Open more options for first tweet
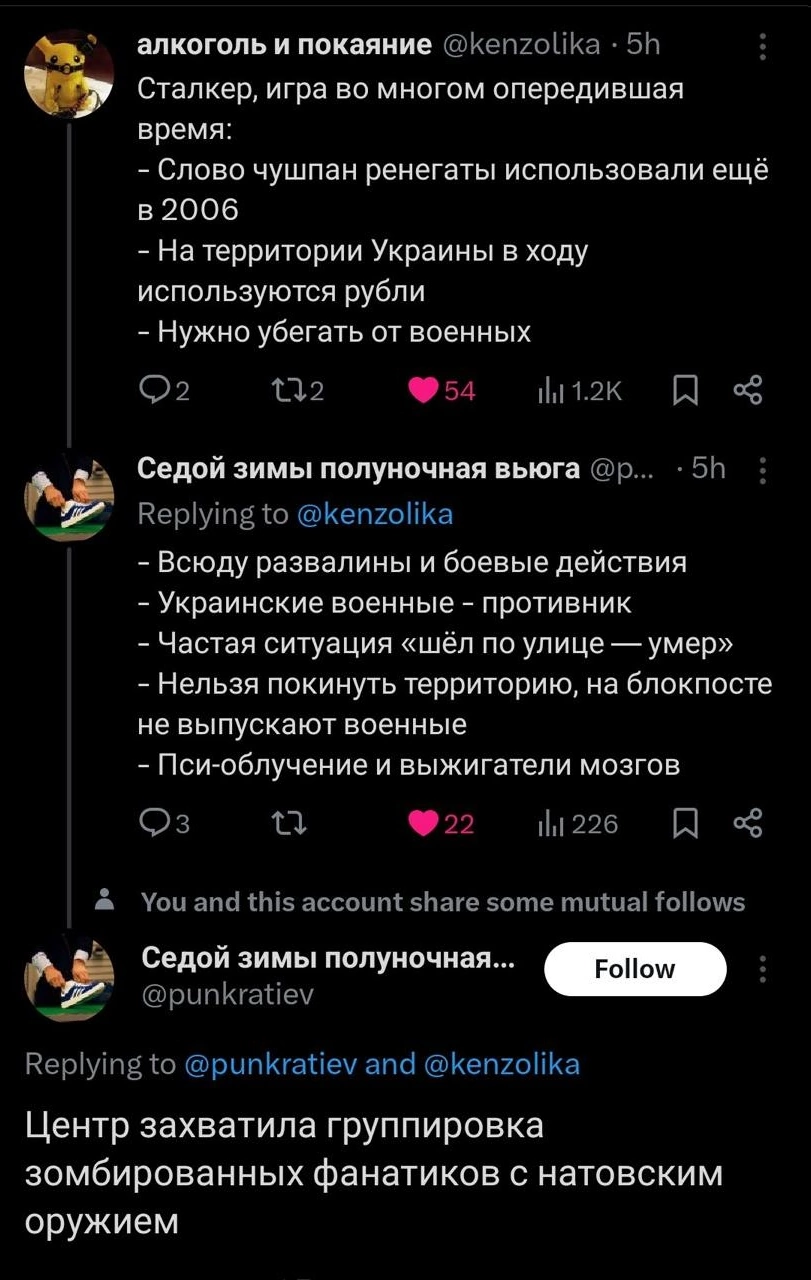Image resolution: width=811 pixels, height=1280 pixels. (x=764, y=47)
